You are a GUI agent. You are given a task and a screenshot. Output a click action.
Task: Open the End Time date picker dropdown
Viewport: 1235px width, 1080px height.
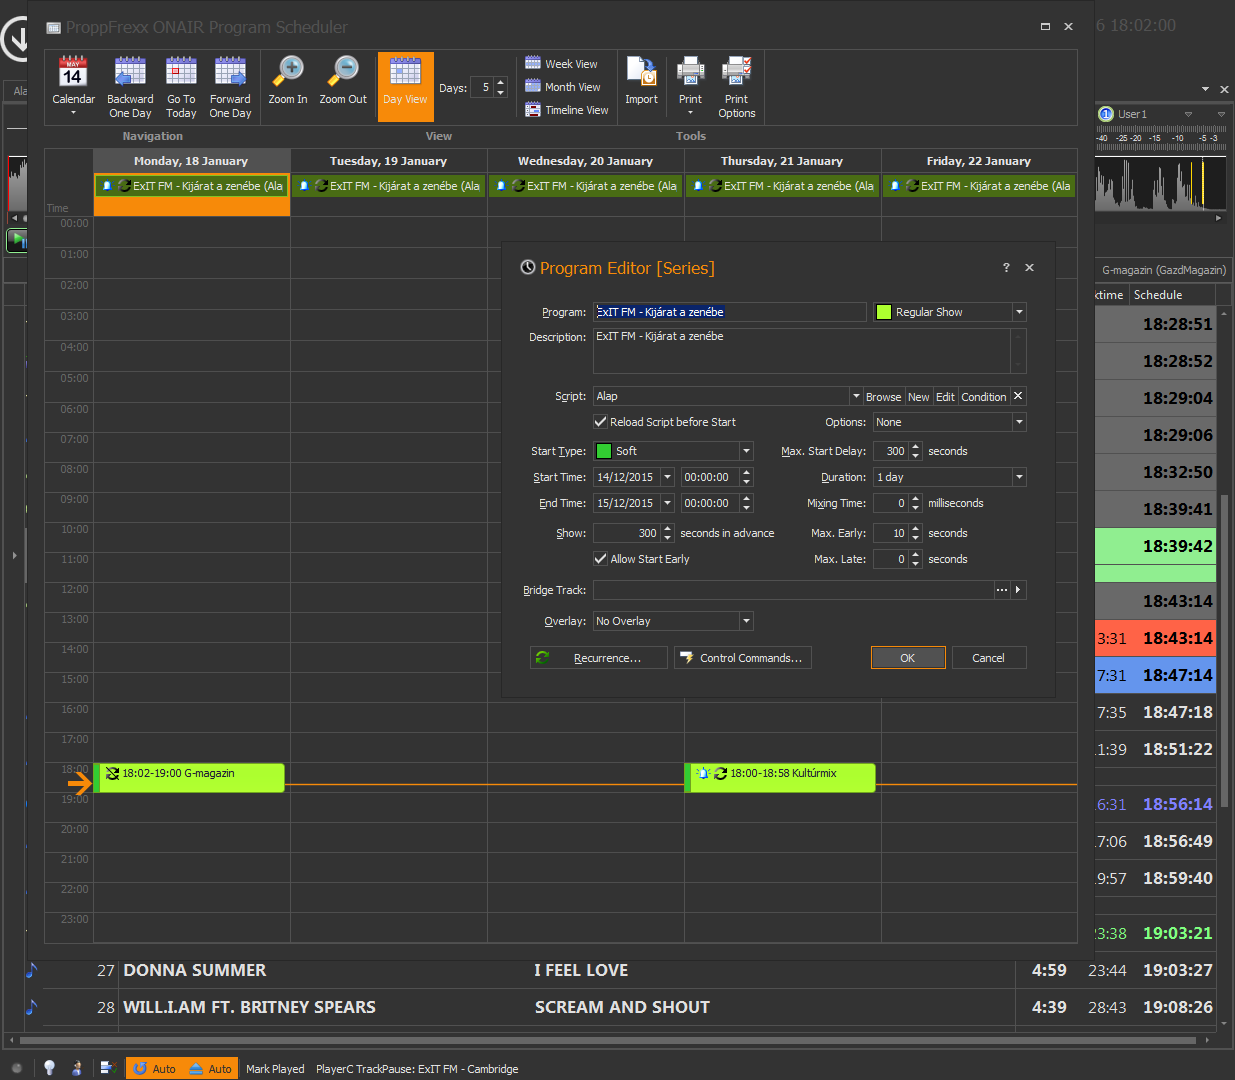[x=667, y=503]
